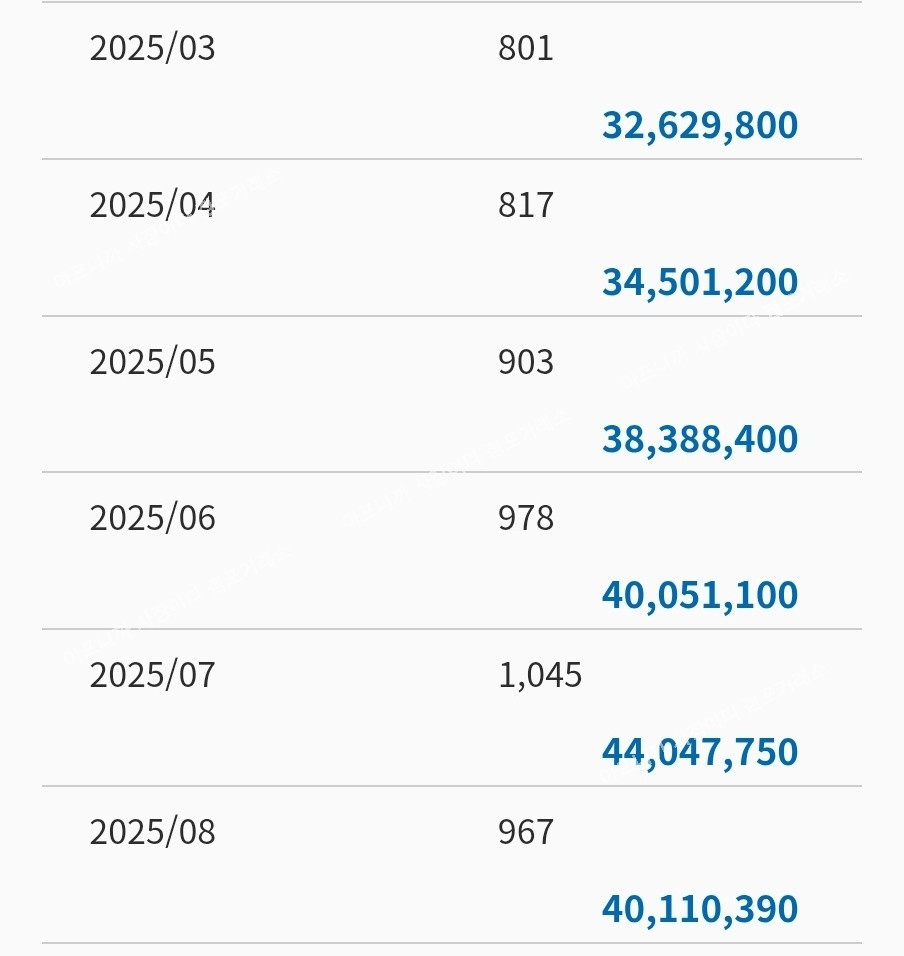Click the 2025/03 date cell
Screen dimensions: 904x956
[152, 49]
